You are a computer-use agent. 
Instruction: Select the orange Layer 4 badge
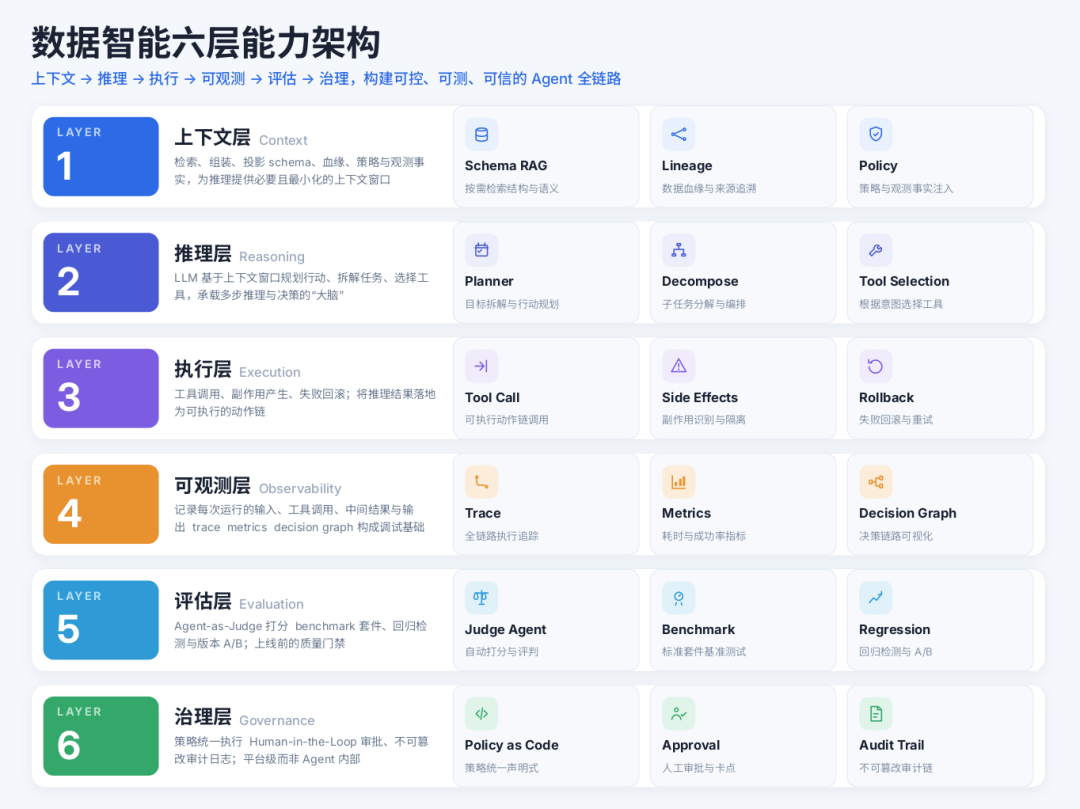[x=101, y=504]
